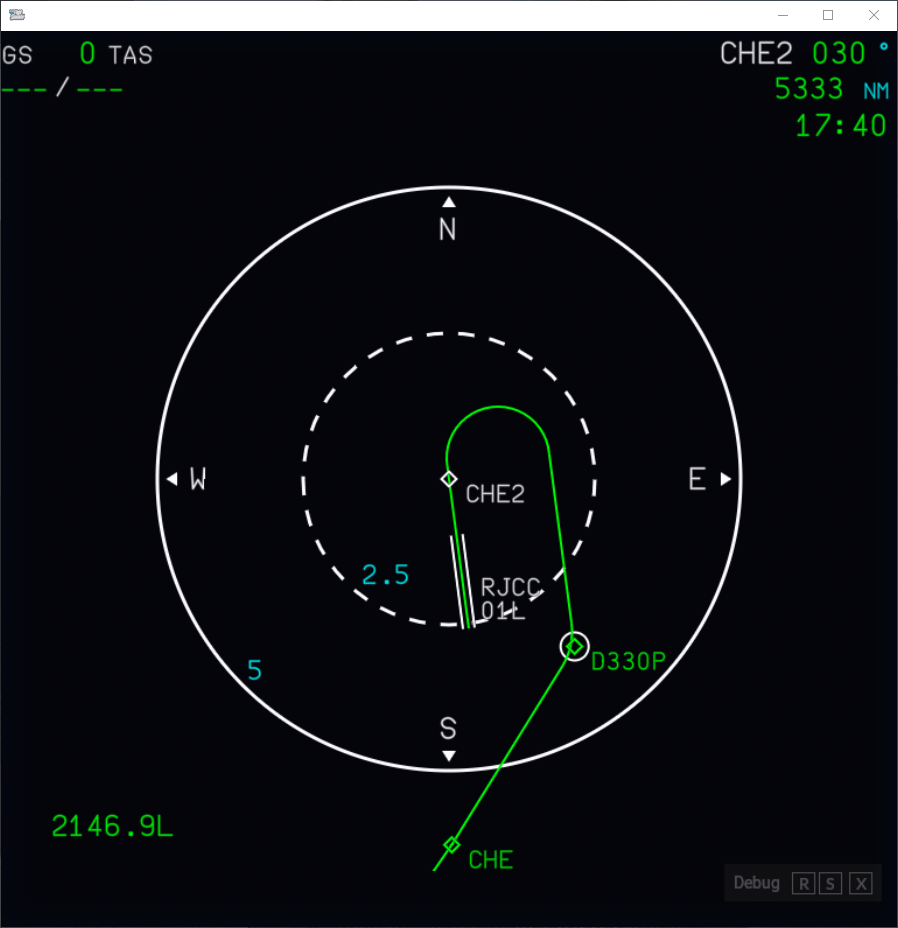The image size is (898, 928).
Task: Click the East arrow on compass ring
Action: click(x=726, y=479)
